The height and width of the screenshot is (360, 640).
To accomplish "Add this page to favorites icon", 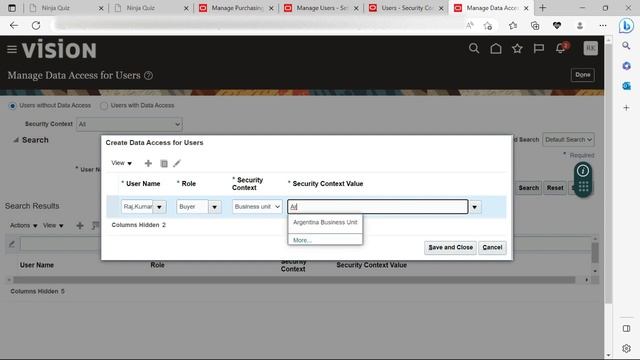I will (x=488, y=25).
